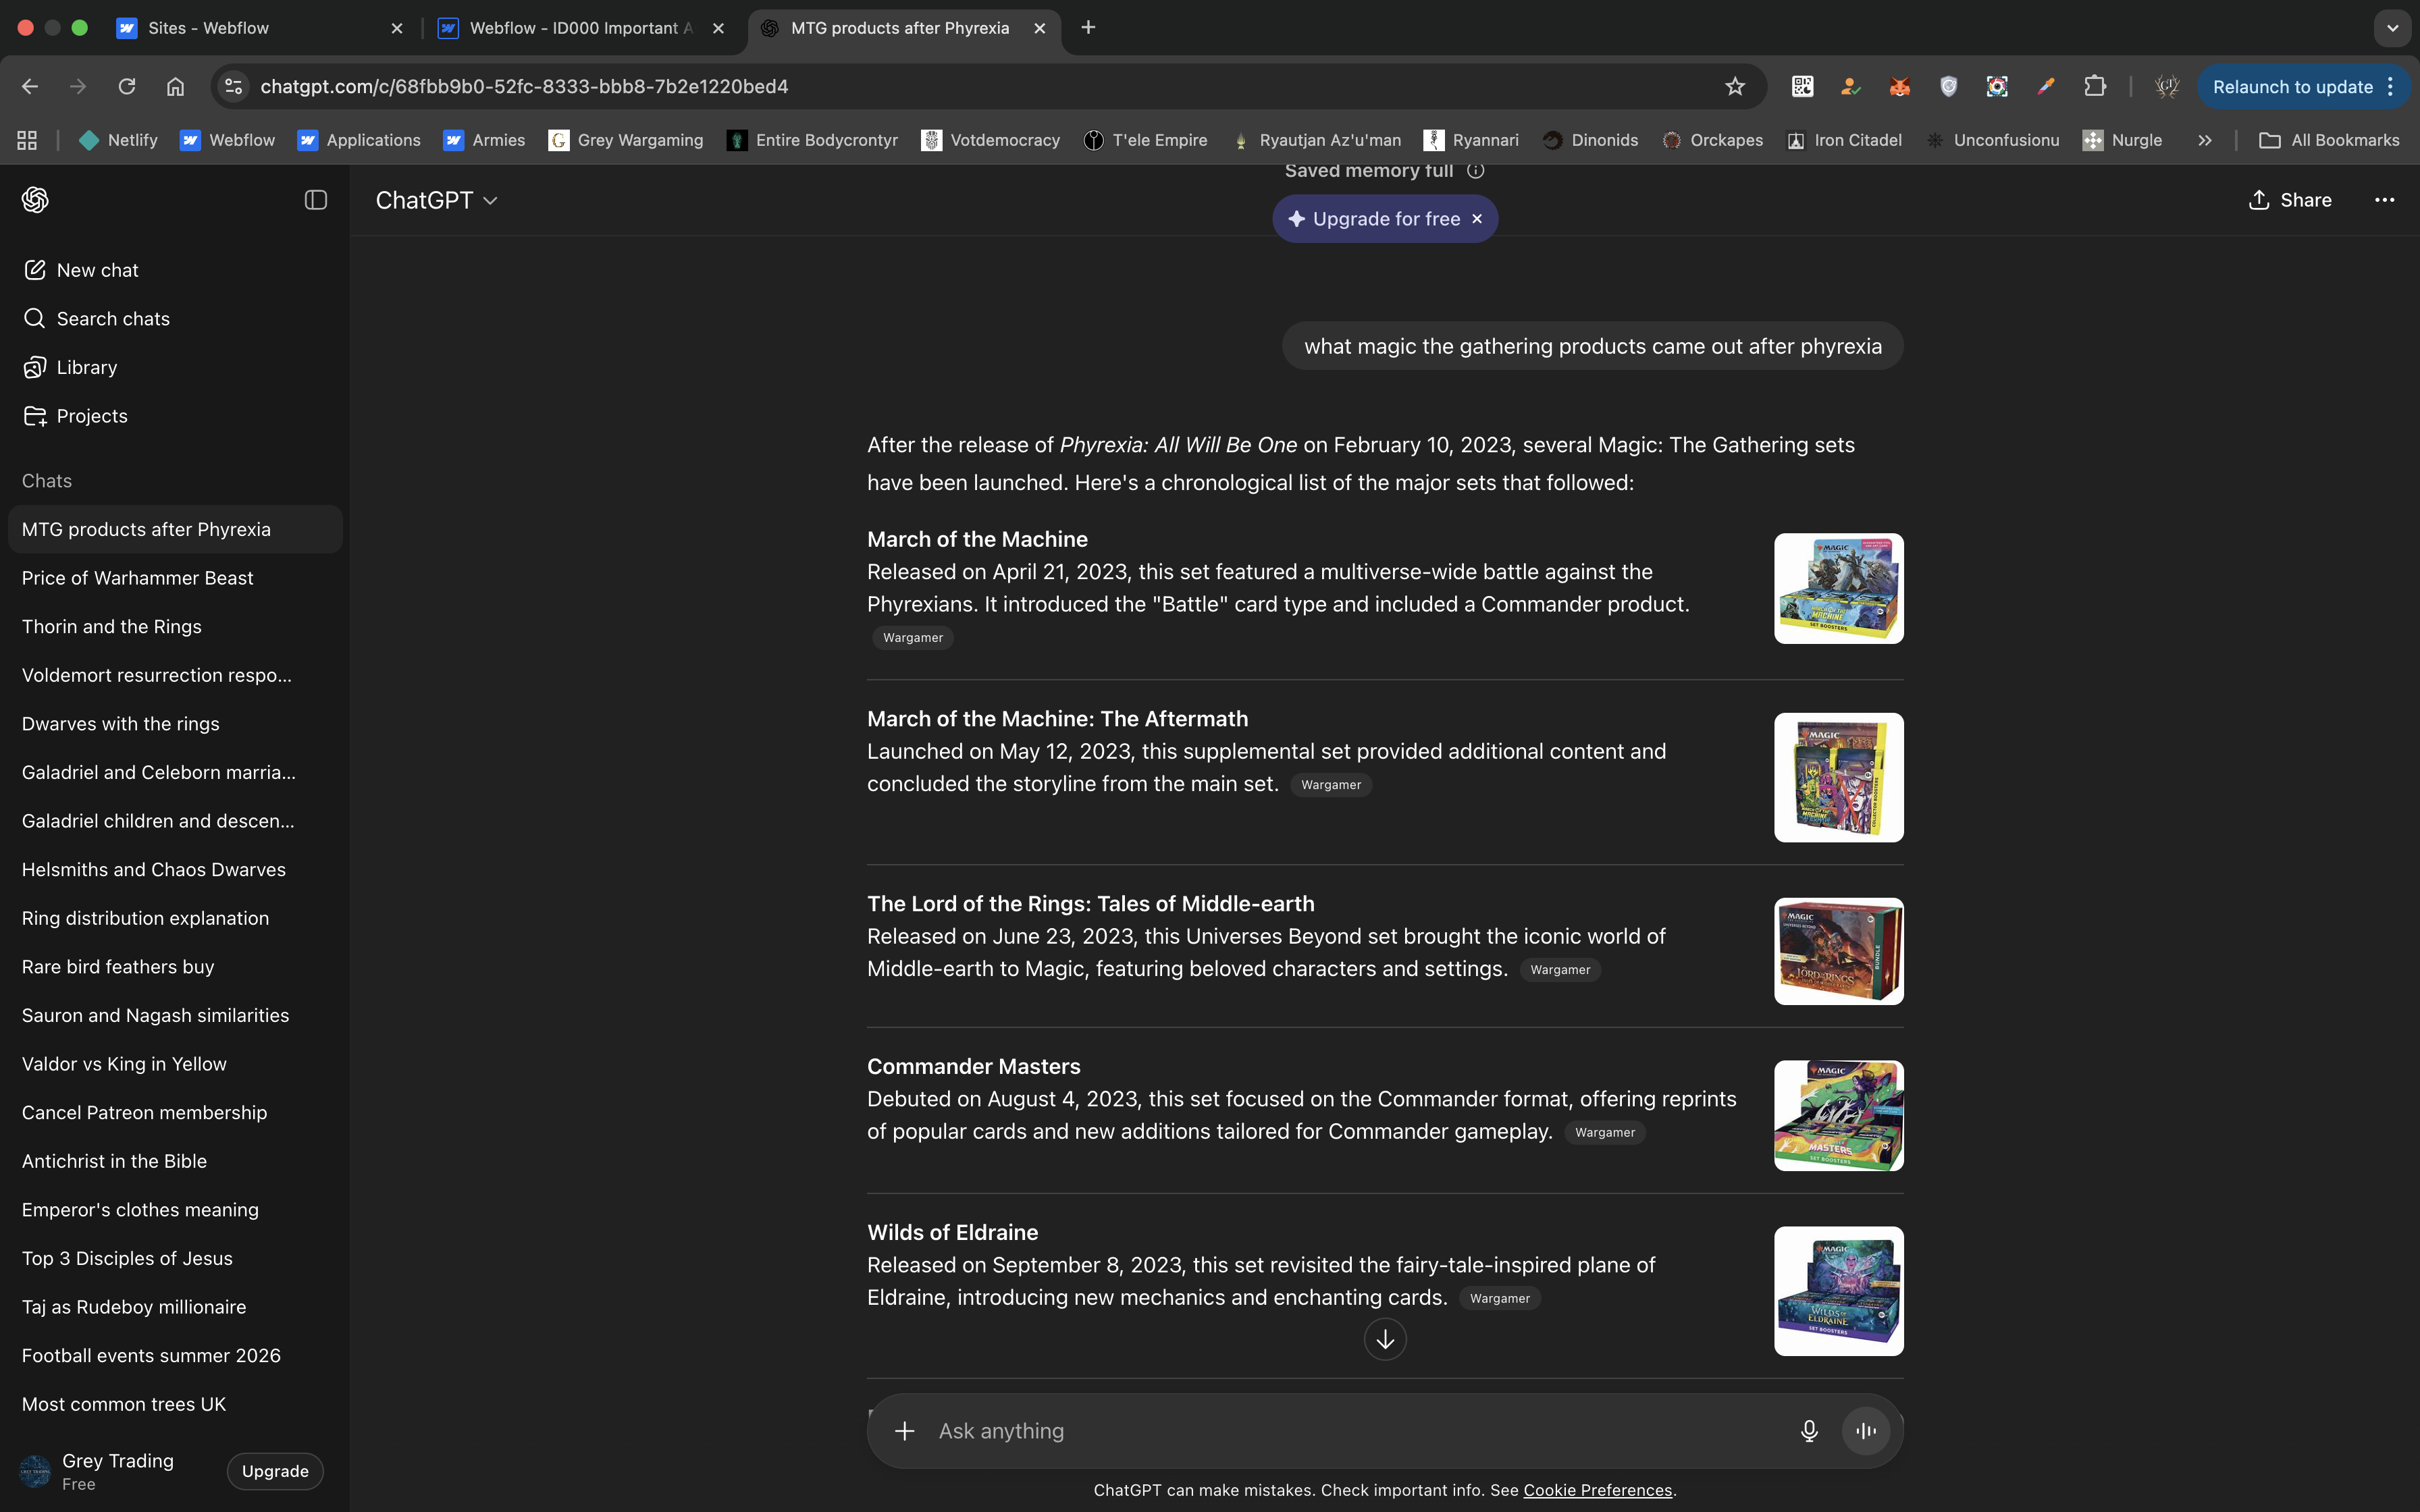Bookmark this page with star icon
The height and width of the screenshot is (1512, 2420).
[1735, 87]
